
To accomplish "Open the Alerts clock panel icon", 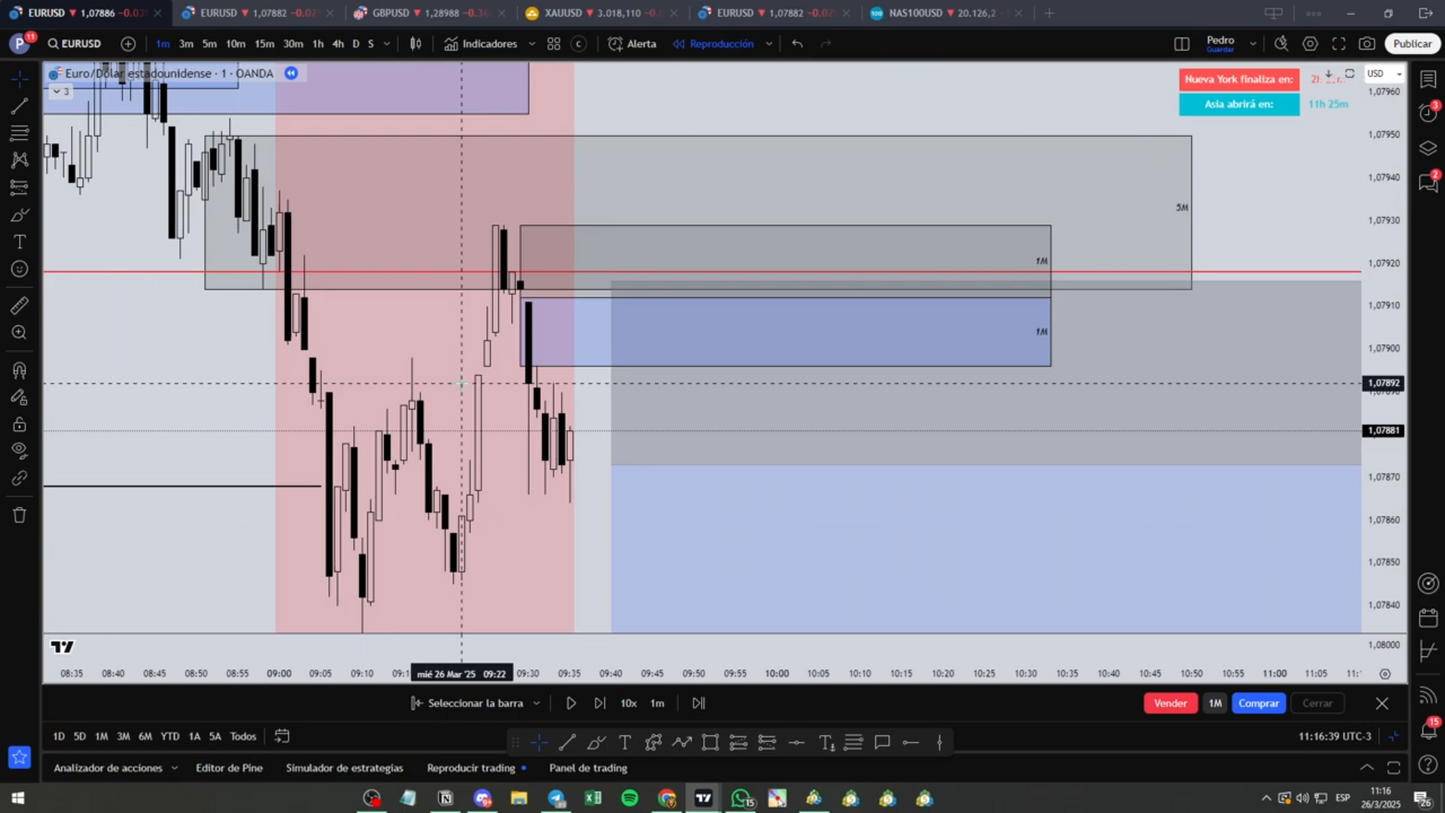I will click(1428, 113).
